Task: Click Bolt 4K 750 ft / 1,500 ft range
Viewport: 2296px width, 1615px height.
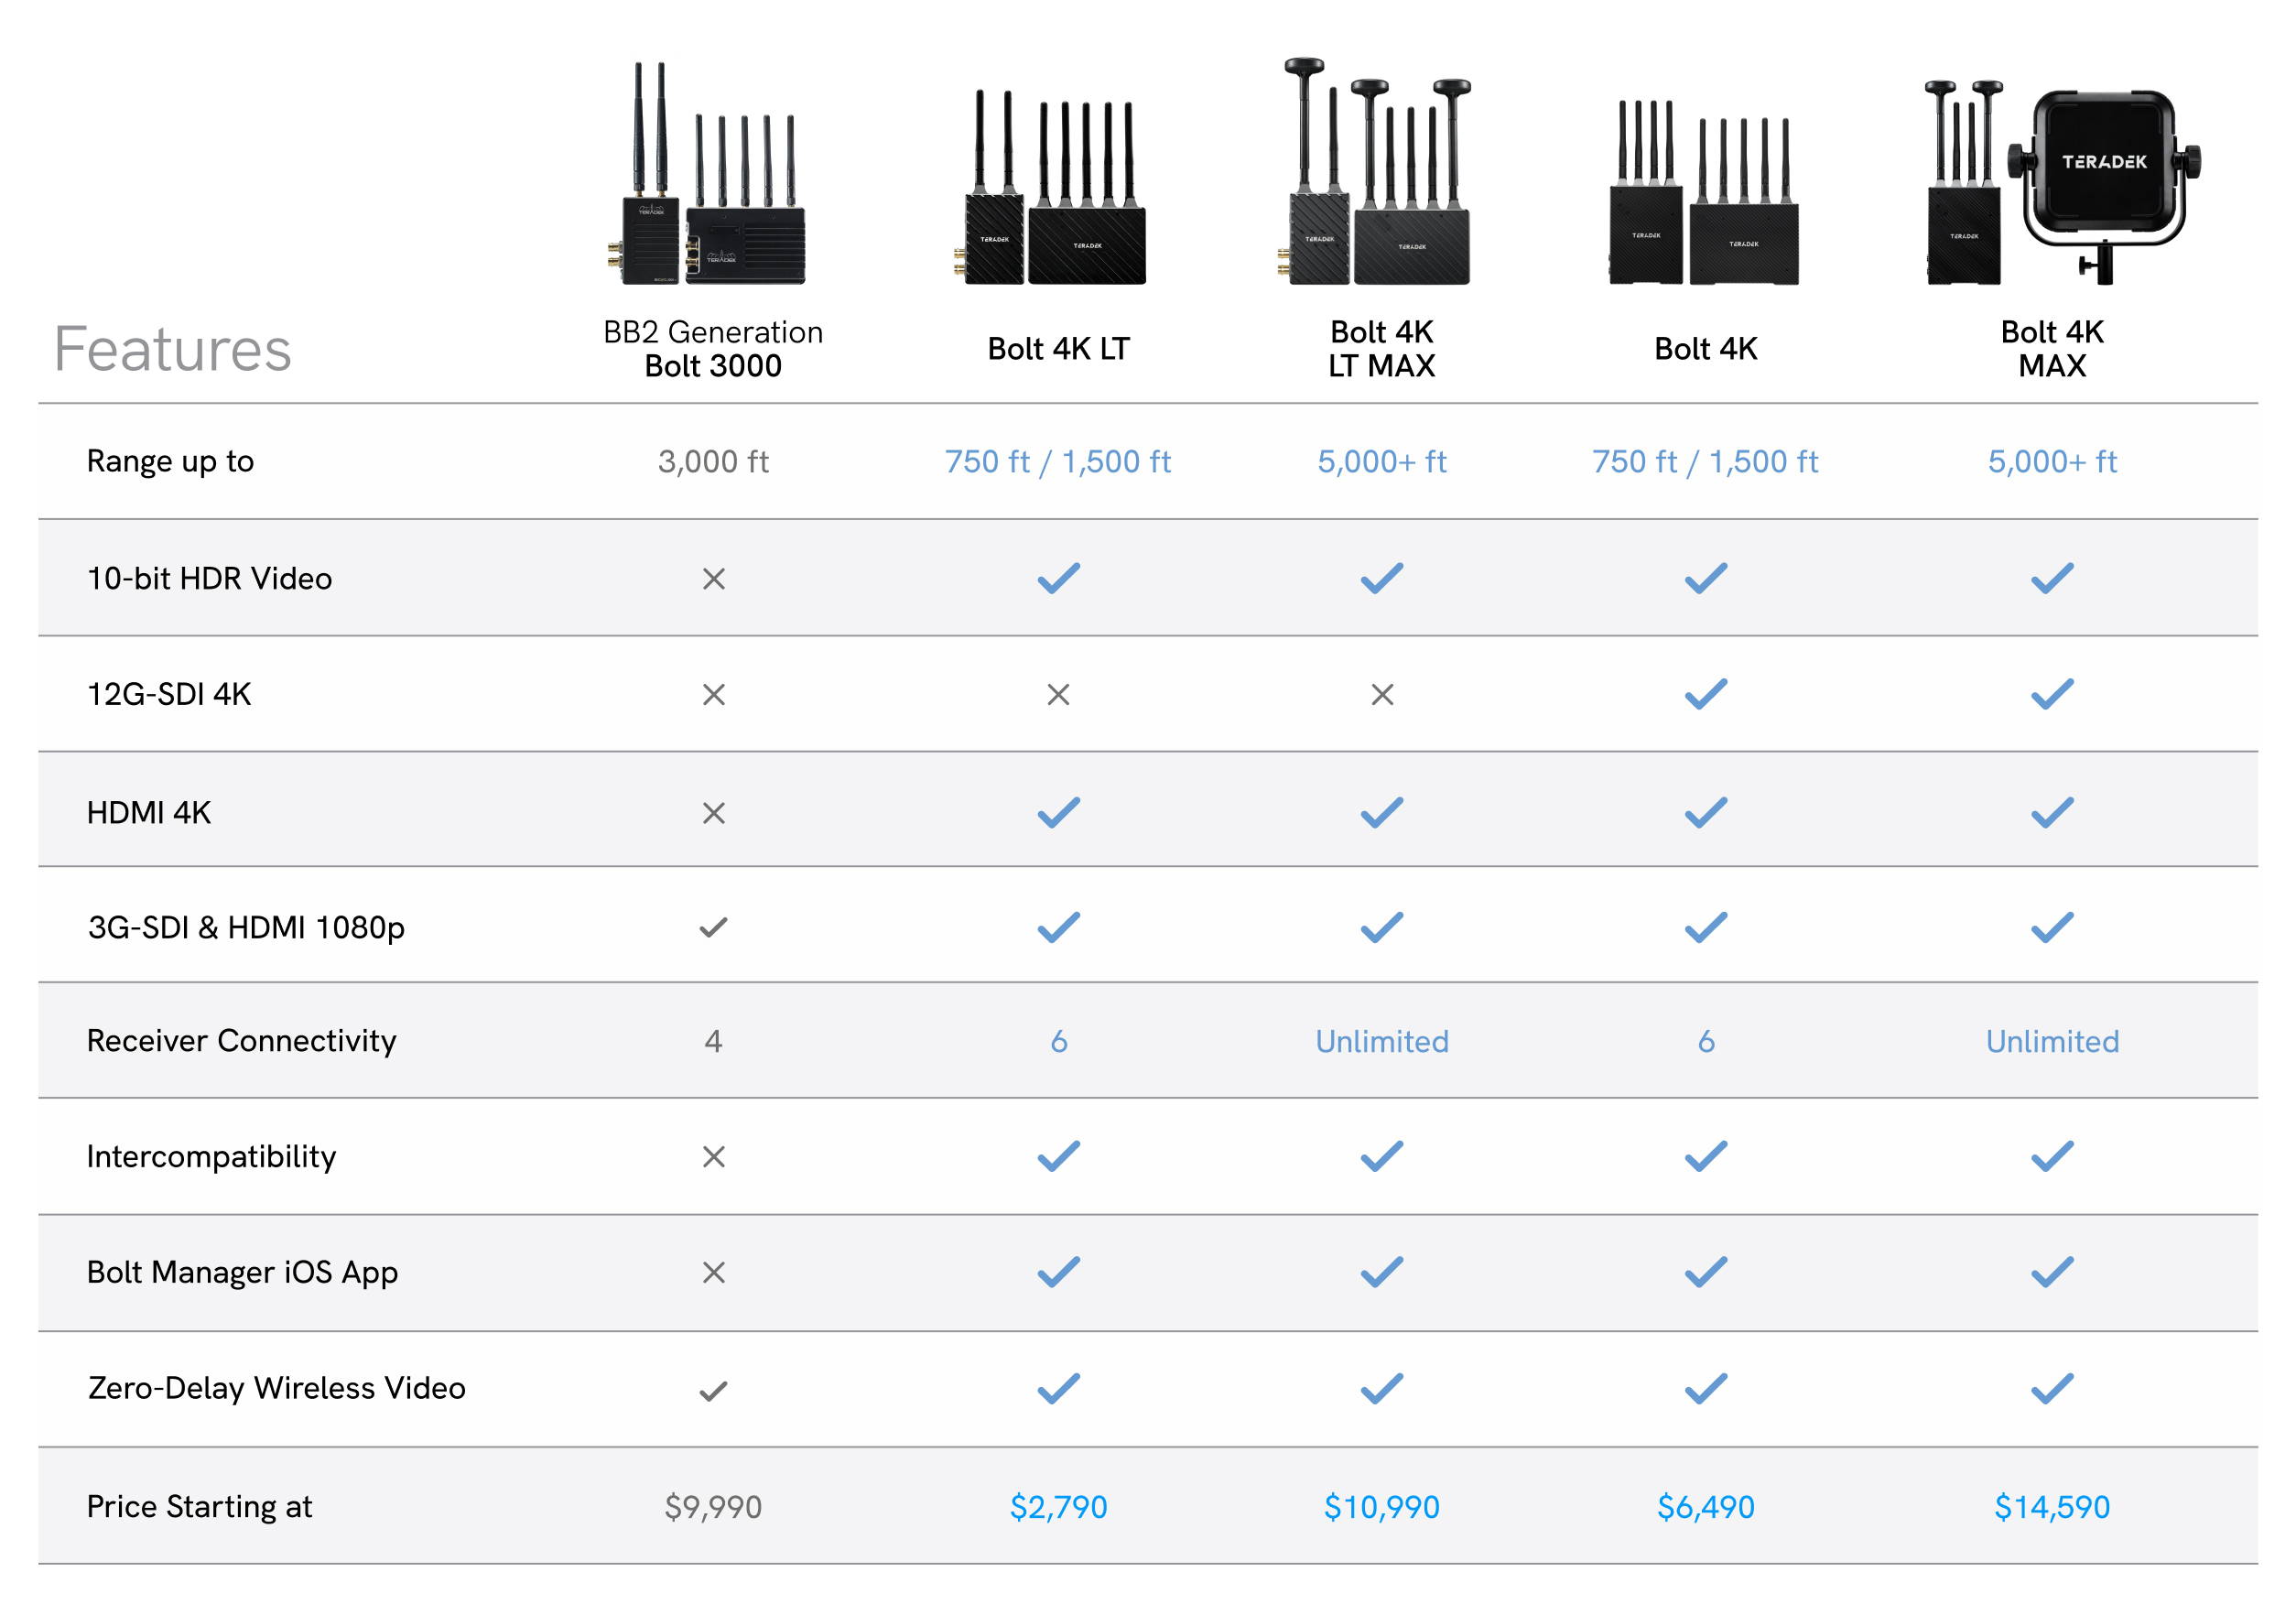Action: 1705,462
